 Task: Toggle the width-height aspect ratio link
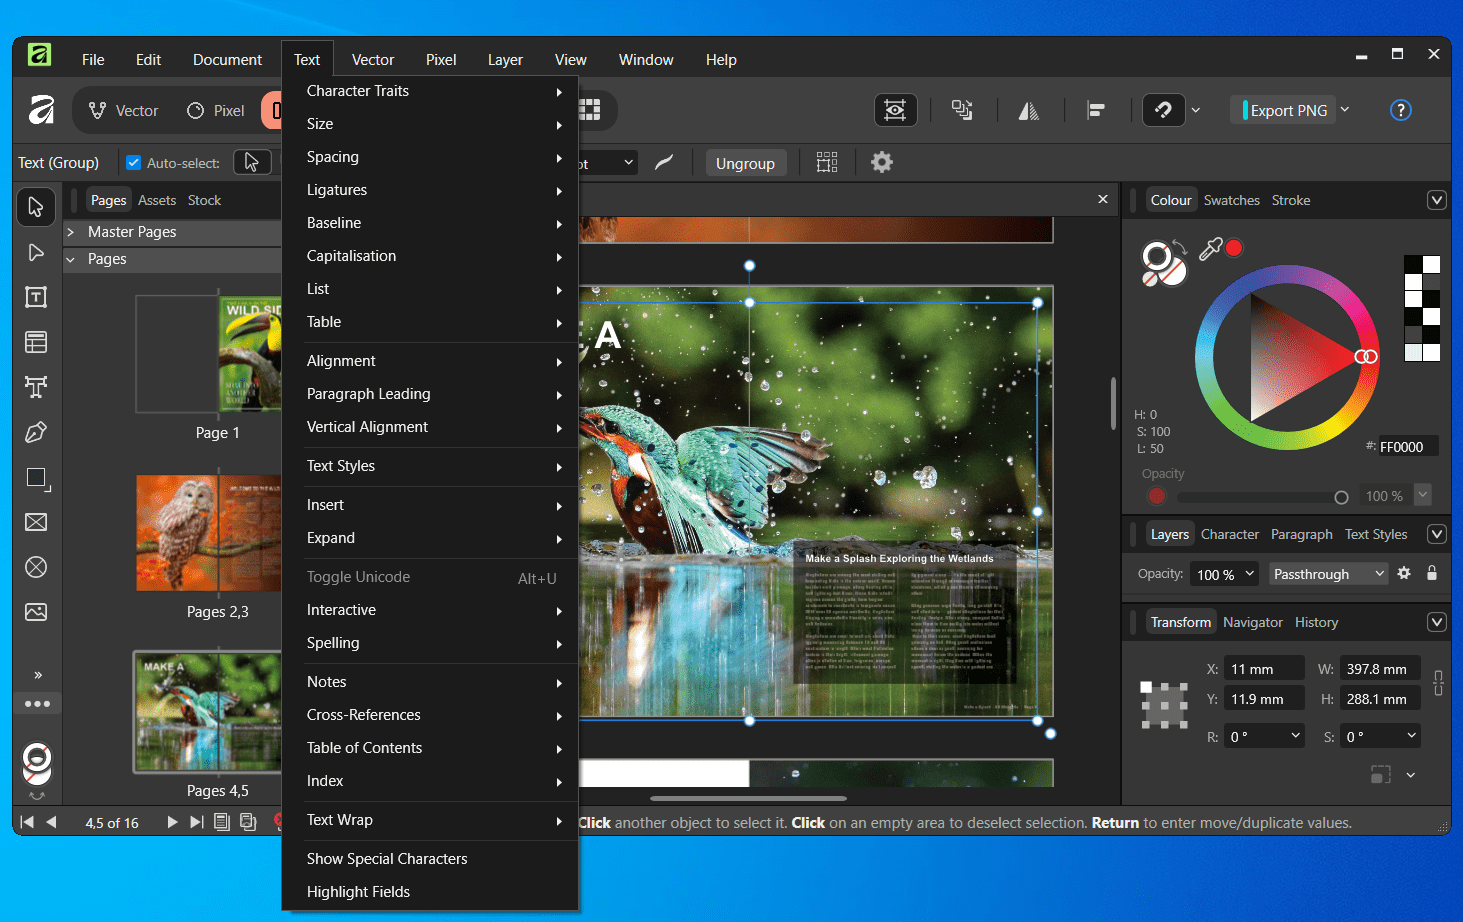pyautogui.click(x=1438, y=683)
